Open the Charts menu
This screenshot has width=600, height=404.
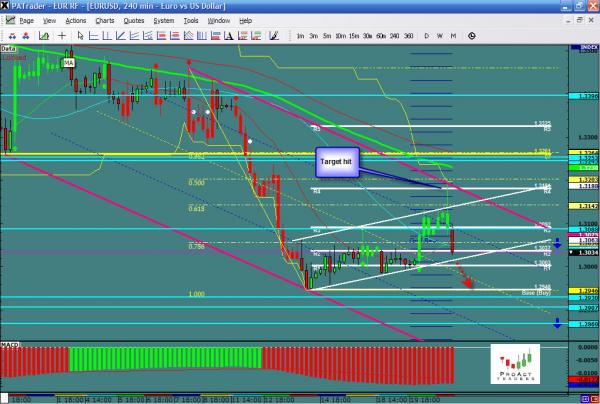click(x=103, y=20)
